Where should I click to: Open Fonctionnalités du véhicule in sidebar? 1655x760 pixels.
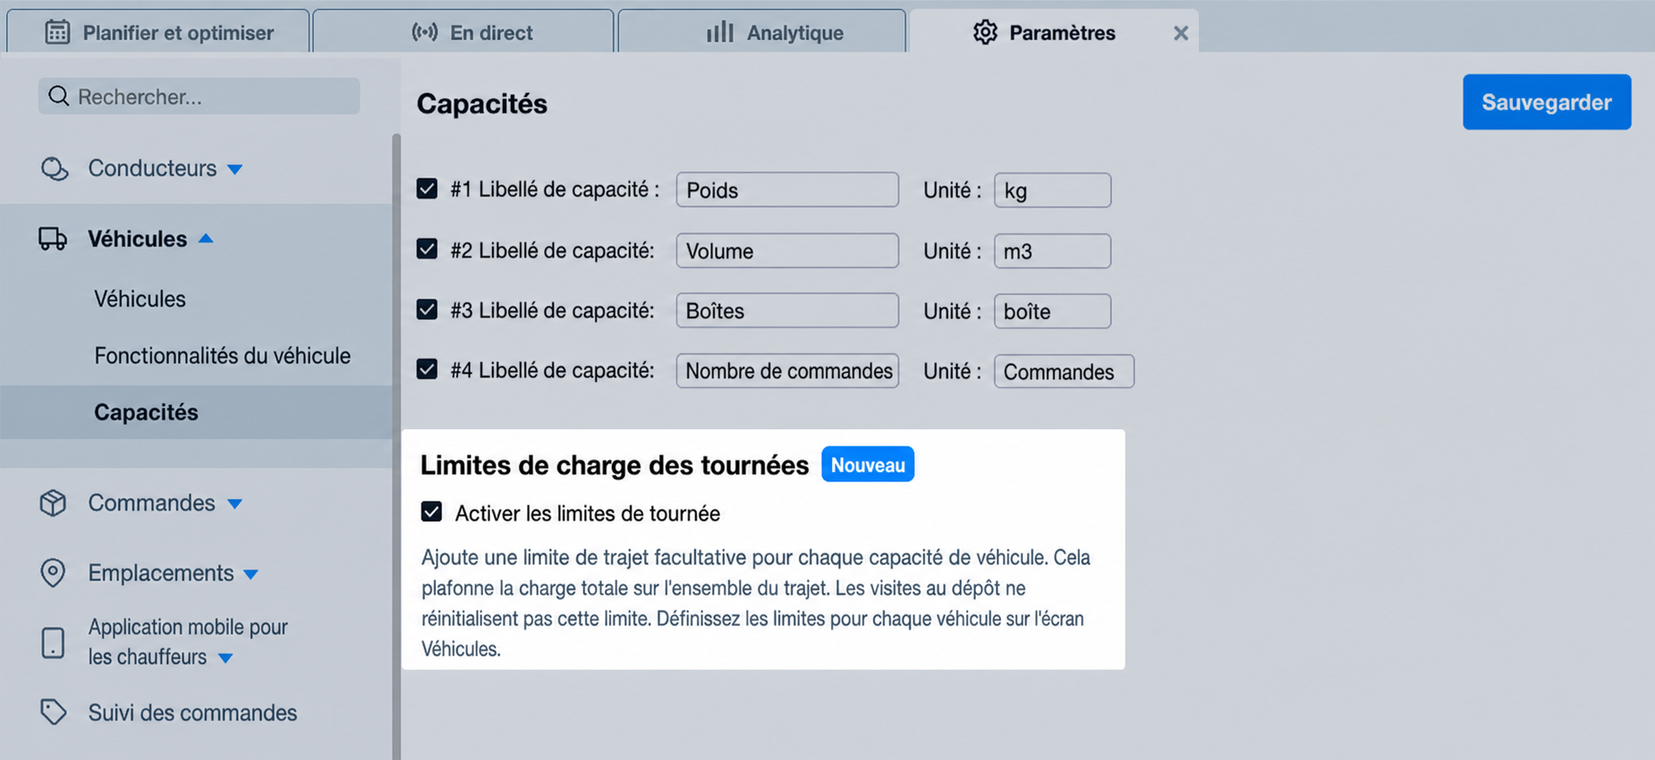(223, 356)
